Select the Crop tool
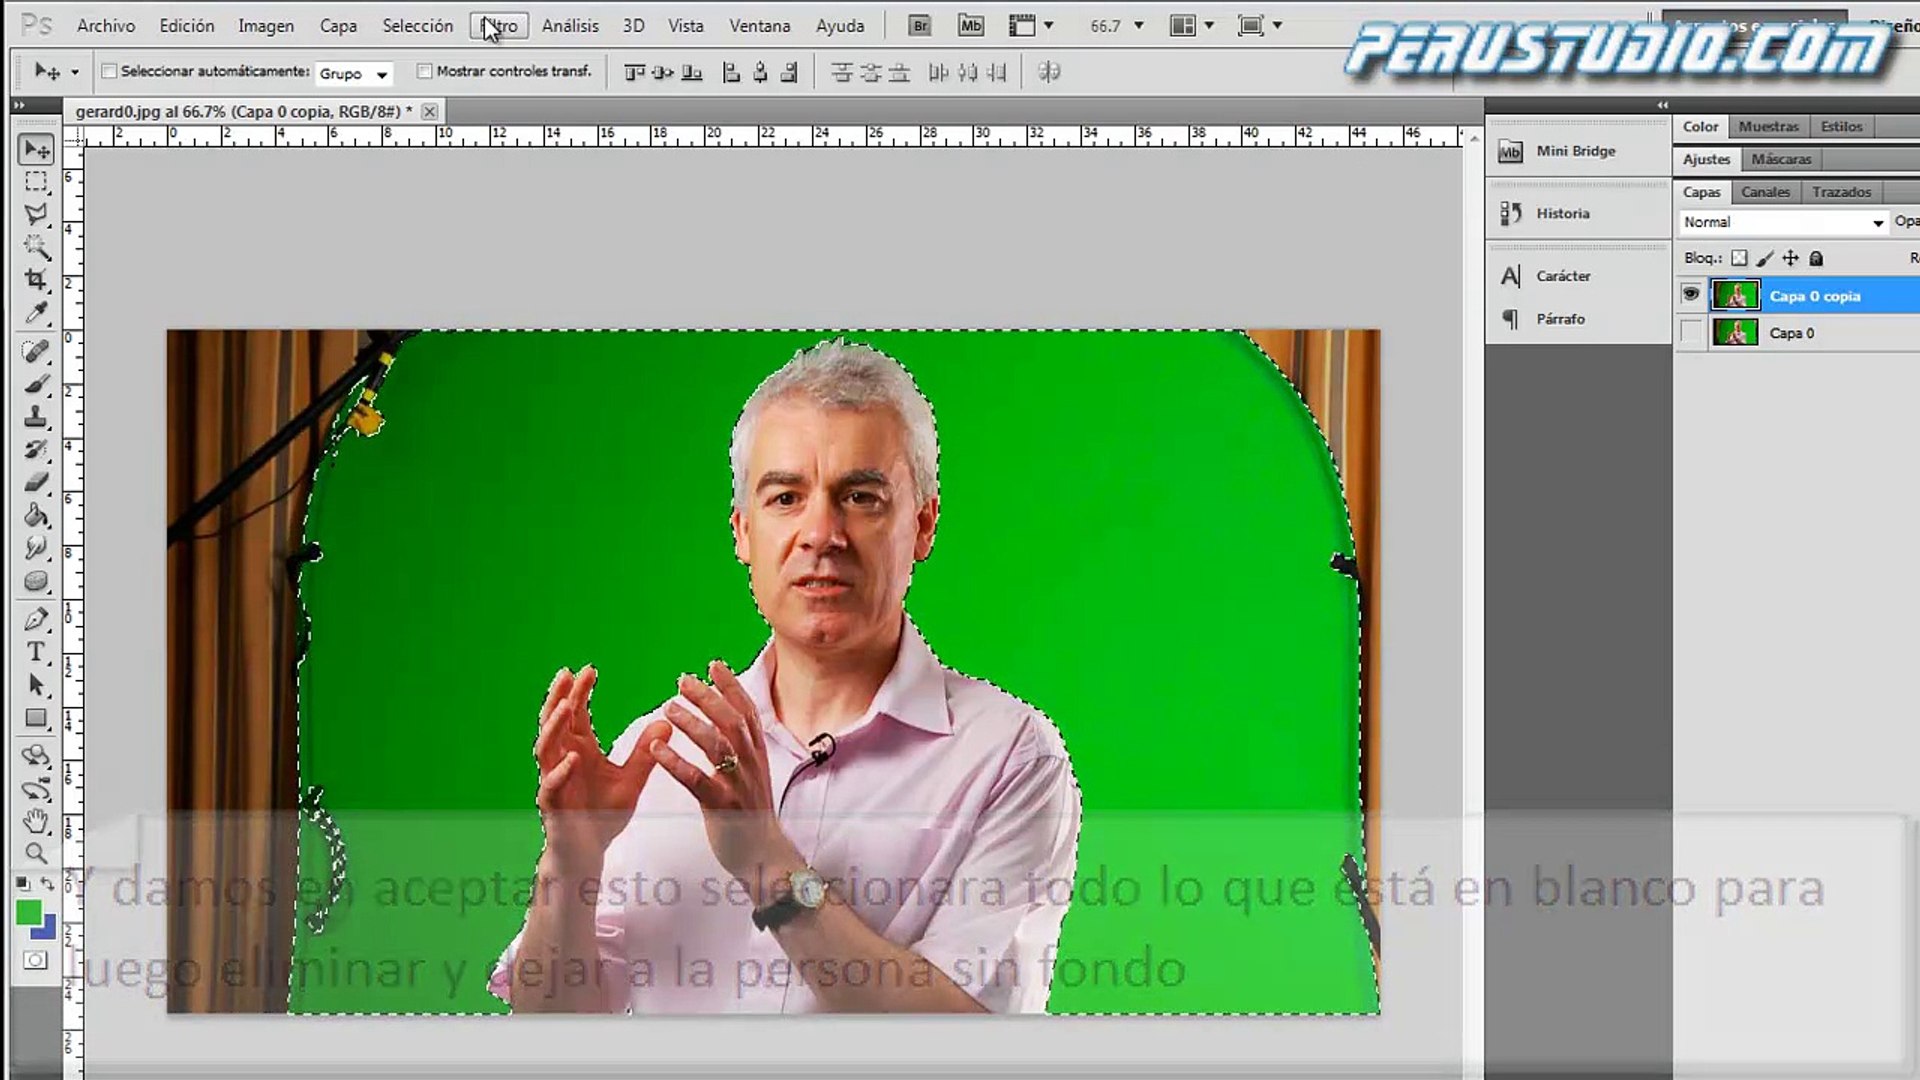Screen dimensions: 1920x1080 [x=36, y=280]
